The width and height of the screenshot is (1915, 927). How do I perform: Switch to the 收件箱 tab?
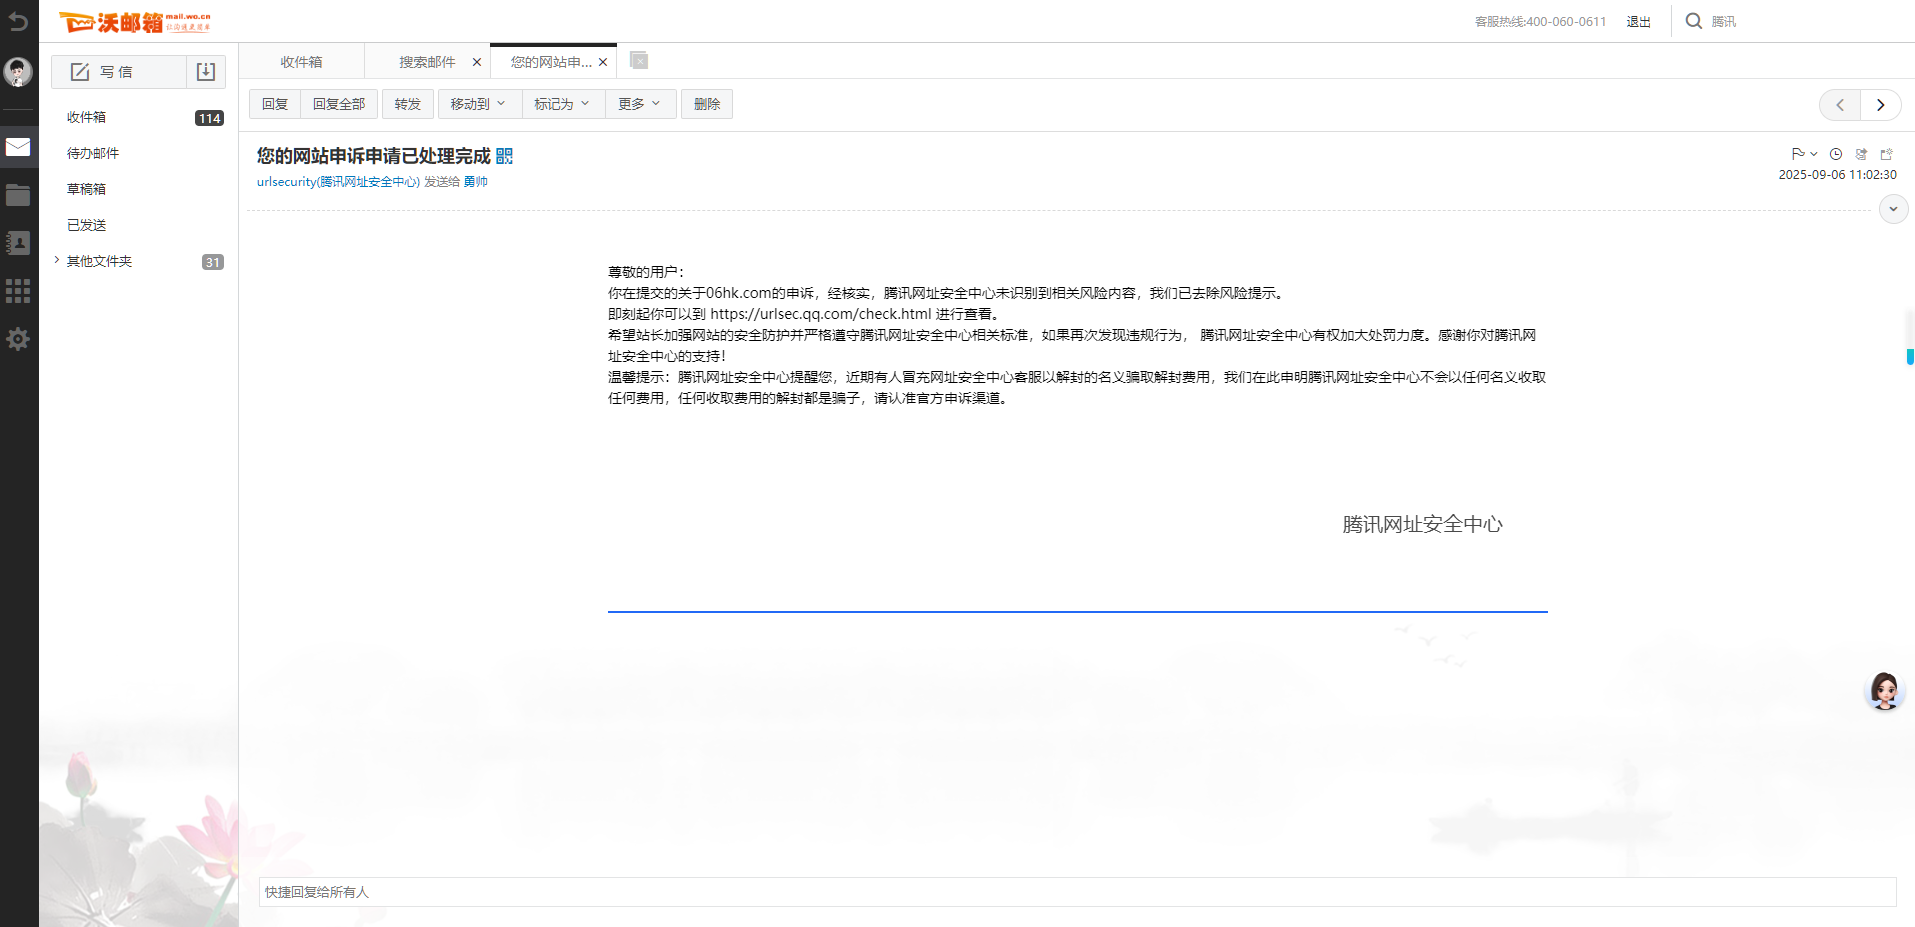click(302, 62)
